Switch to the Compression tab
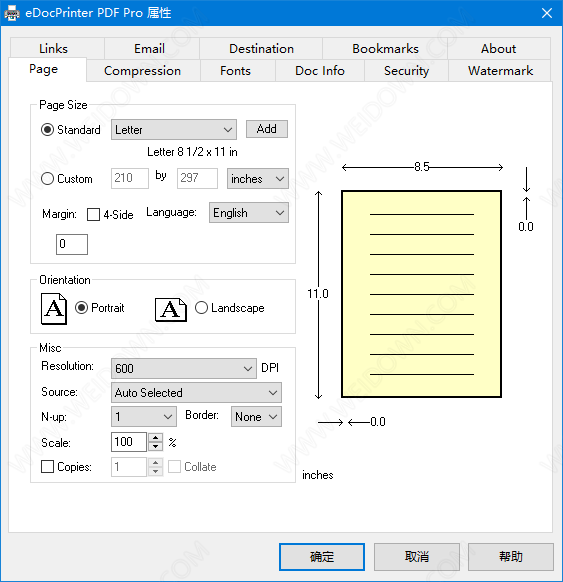 point(143,71)
